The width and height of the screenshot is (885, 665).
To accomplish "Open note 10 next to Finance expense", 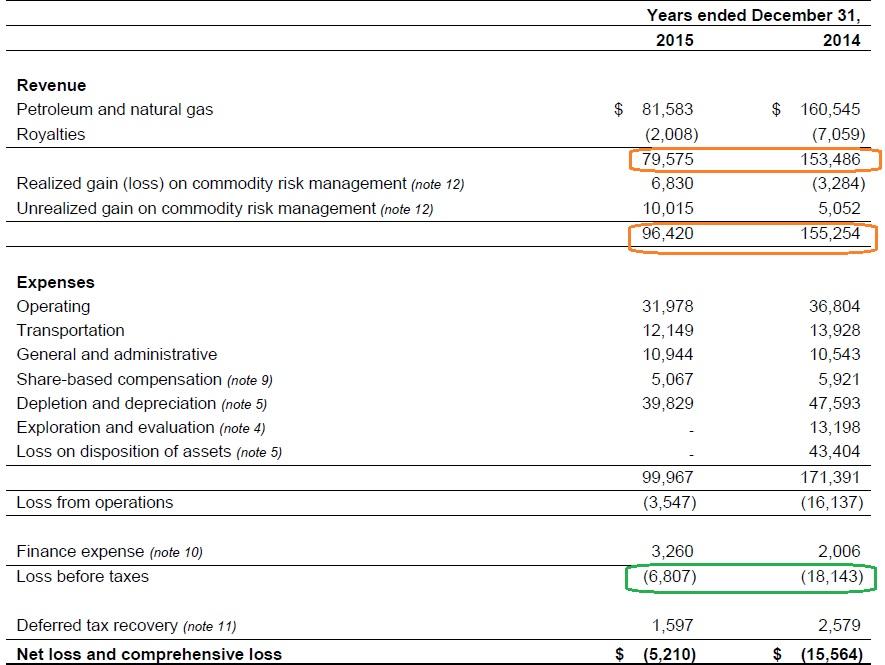I will (176, 552).
